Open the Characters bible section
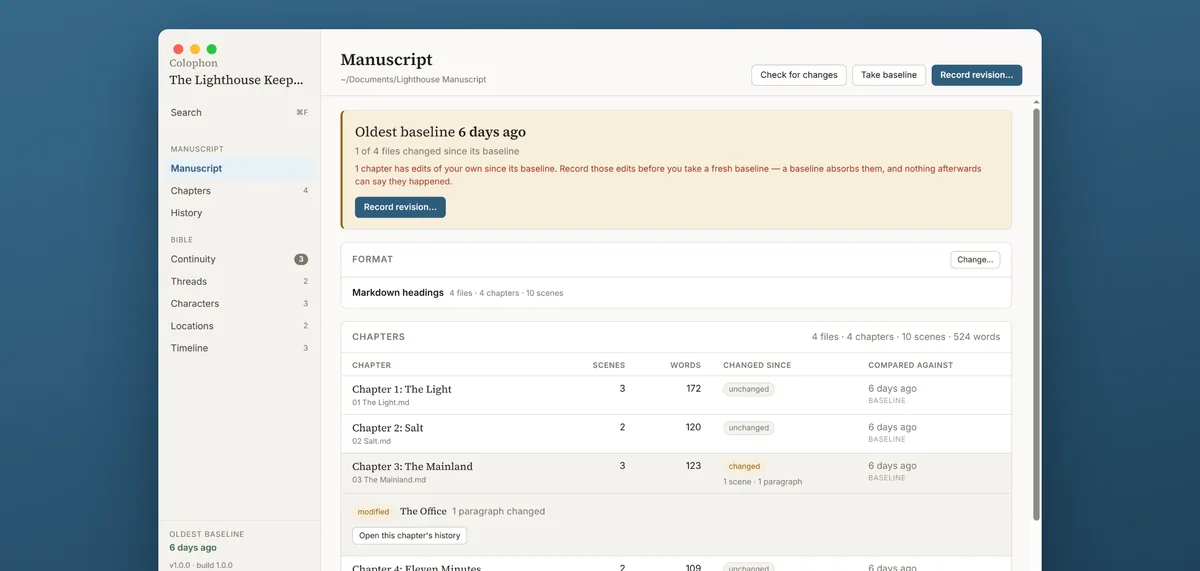 pos(239,304)
